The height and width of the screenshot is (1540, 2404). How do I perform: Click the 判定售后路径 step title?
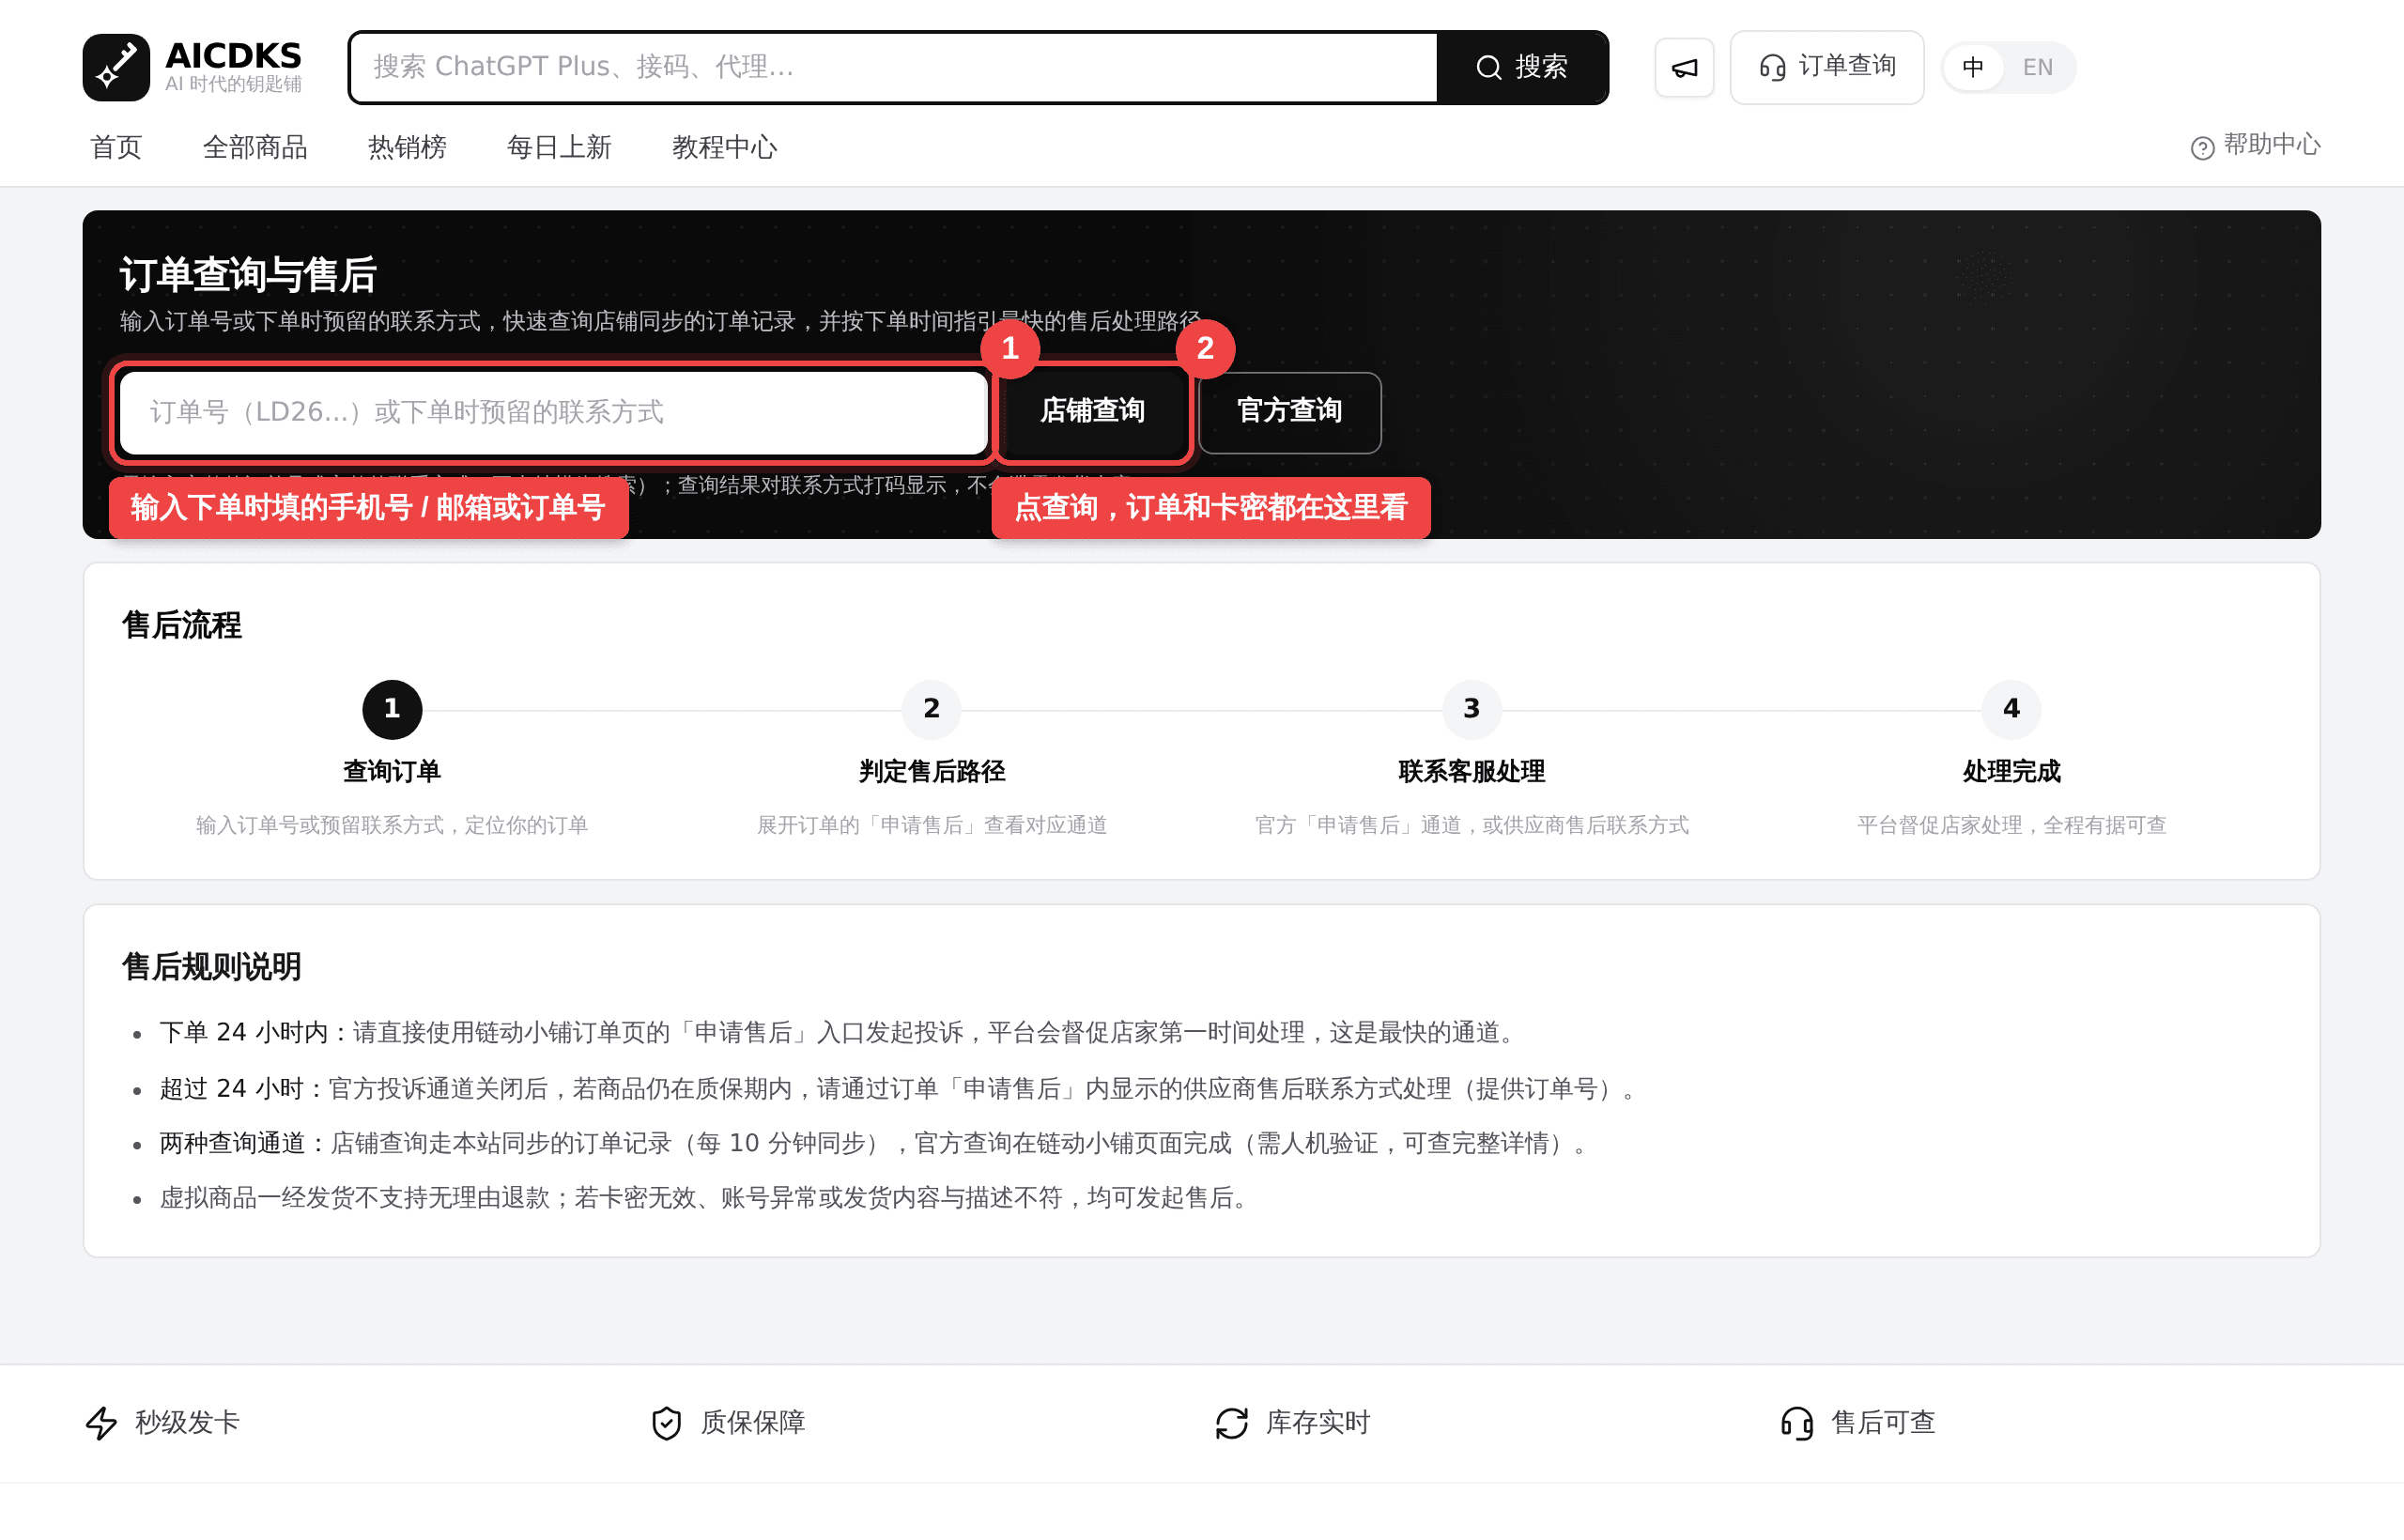[x=932, y=772]
